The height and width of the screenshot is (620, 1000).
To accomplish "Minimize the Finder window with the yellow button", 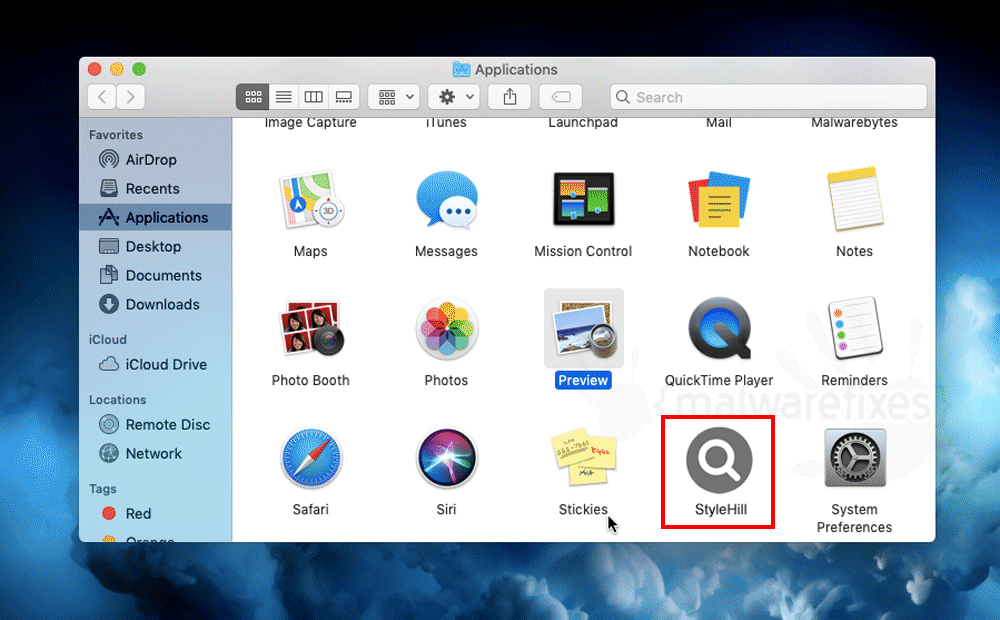I will click(117, 69).
